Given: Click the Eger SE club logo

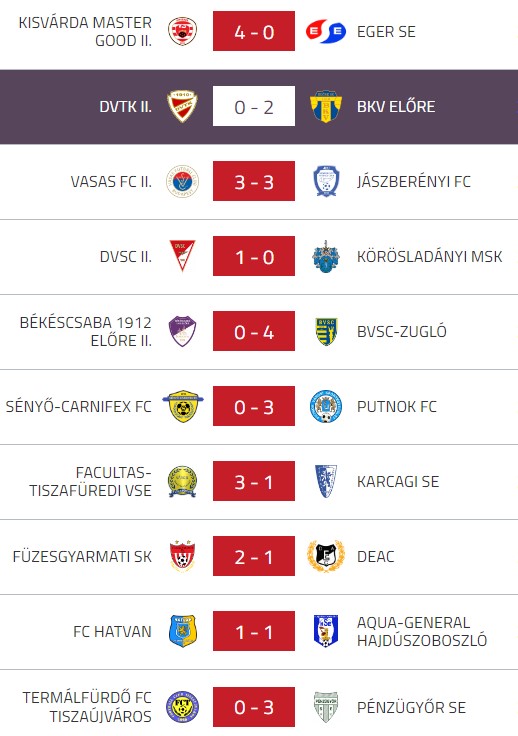Looking at the screenshot, I should coord(326,31).
